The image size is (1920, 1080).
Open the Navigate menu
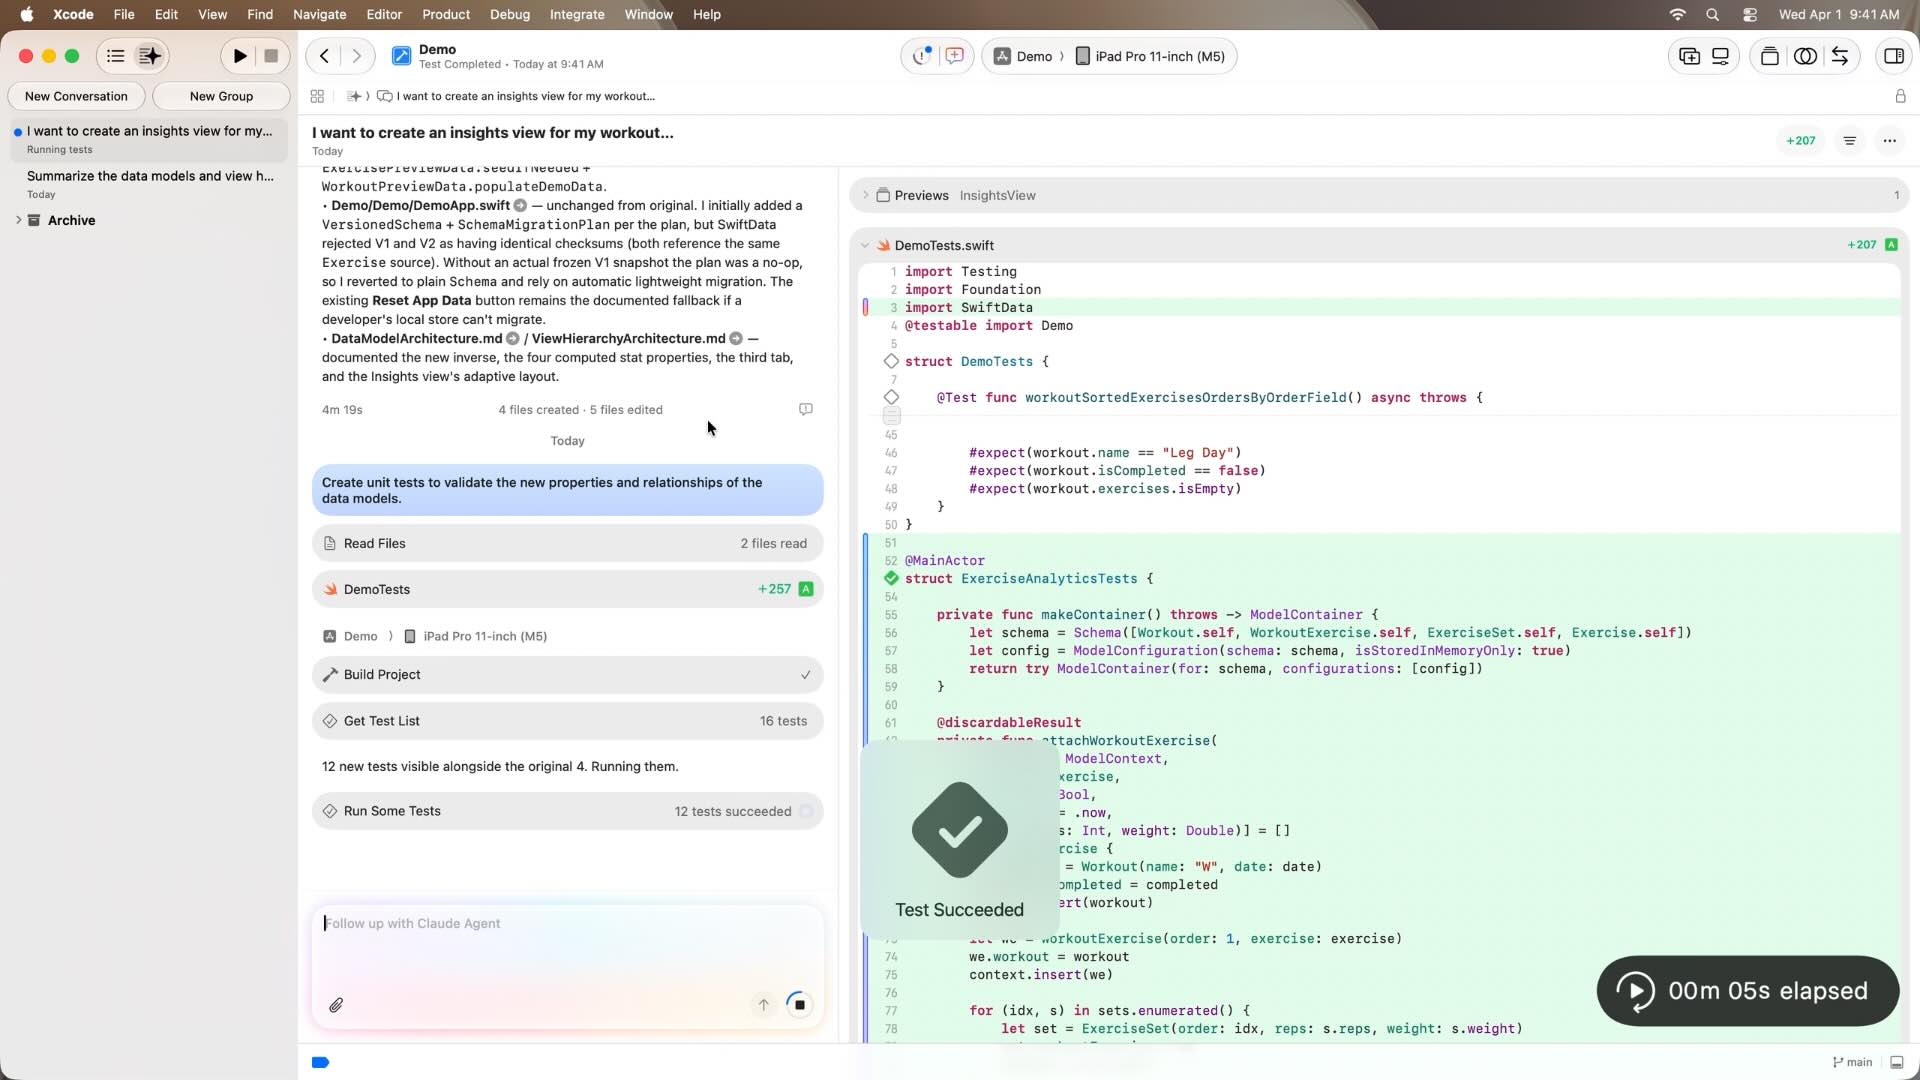coord(319,14)
